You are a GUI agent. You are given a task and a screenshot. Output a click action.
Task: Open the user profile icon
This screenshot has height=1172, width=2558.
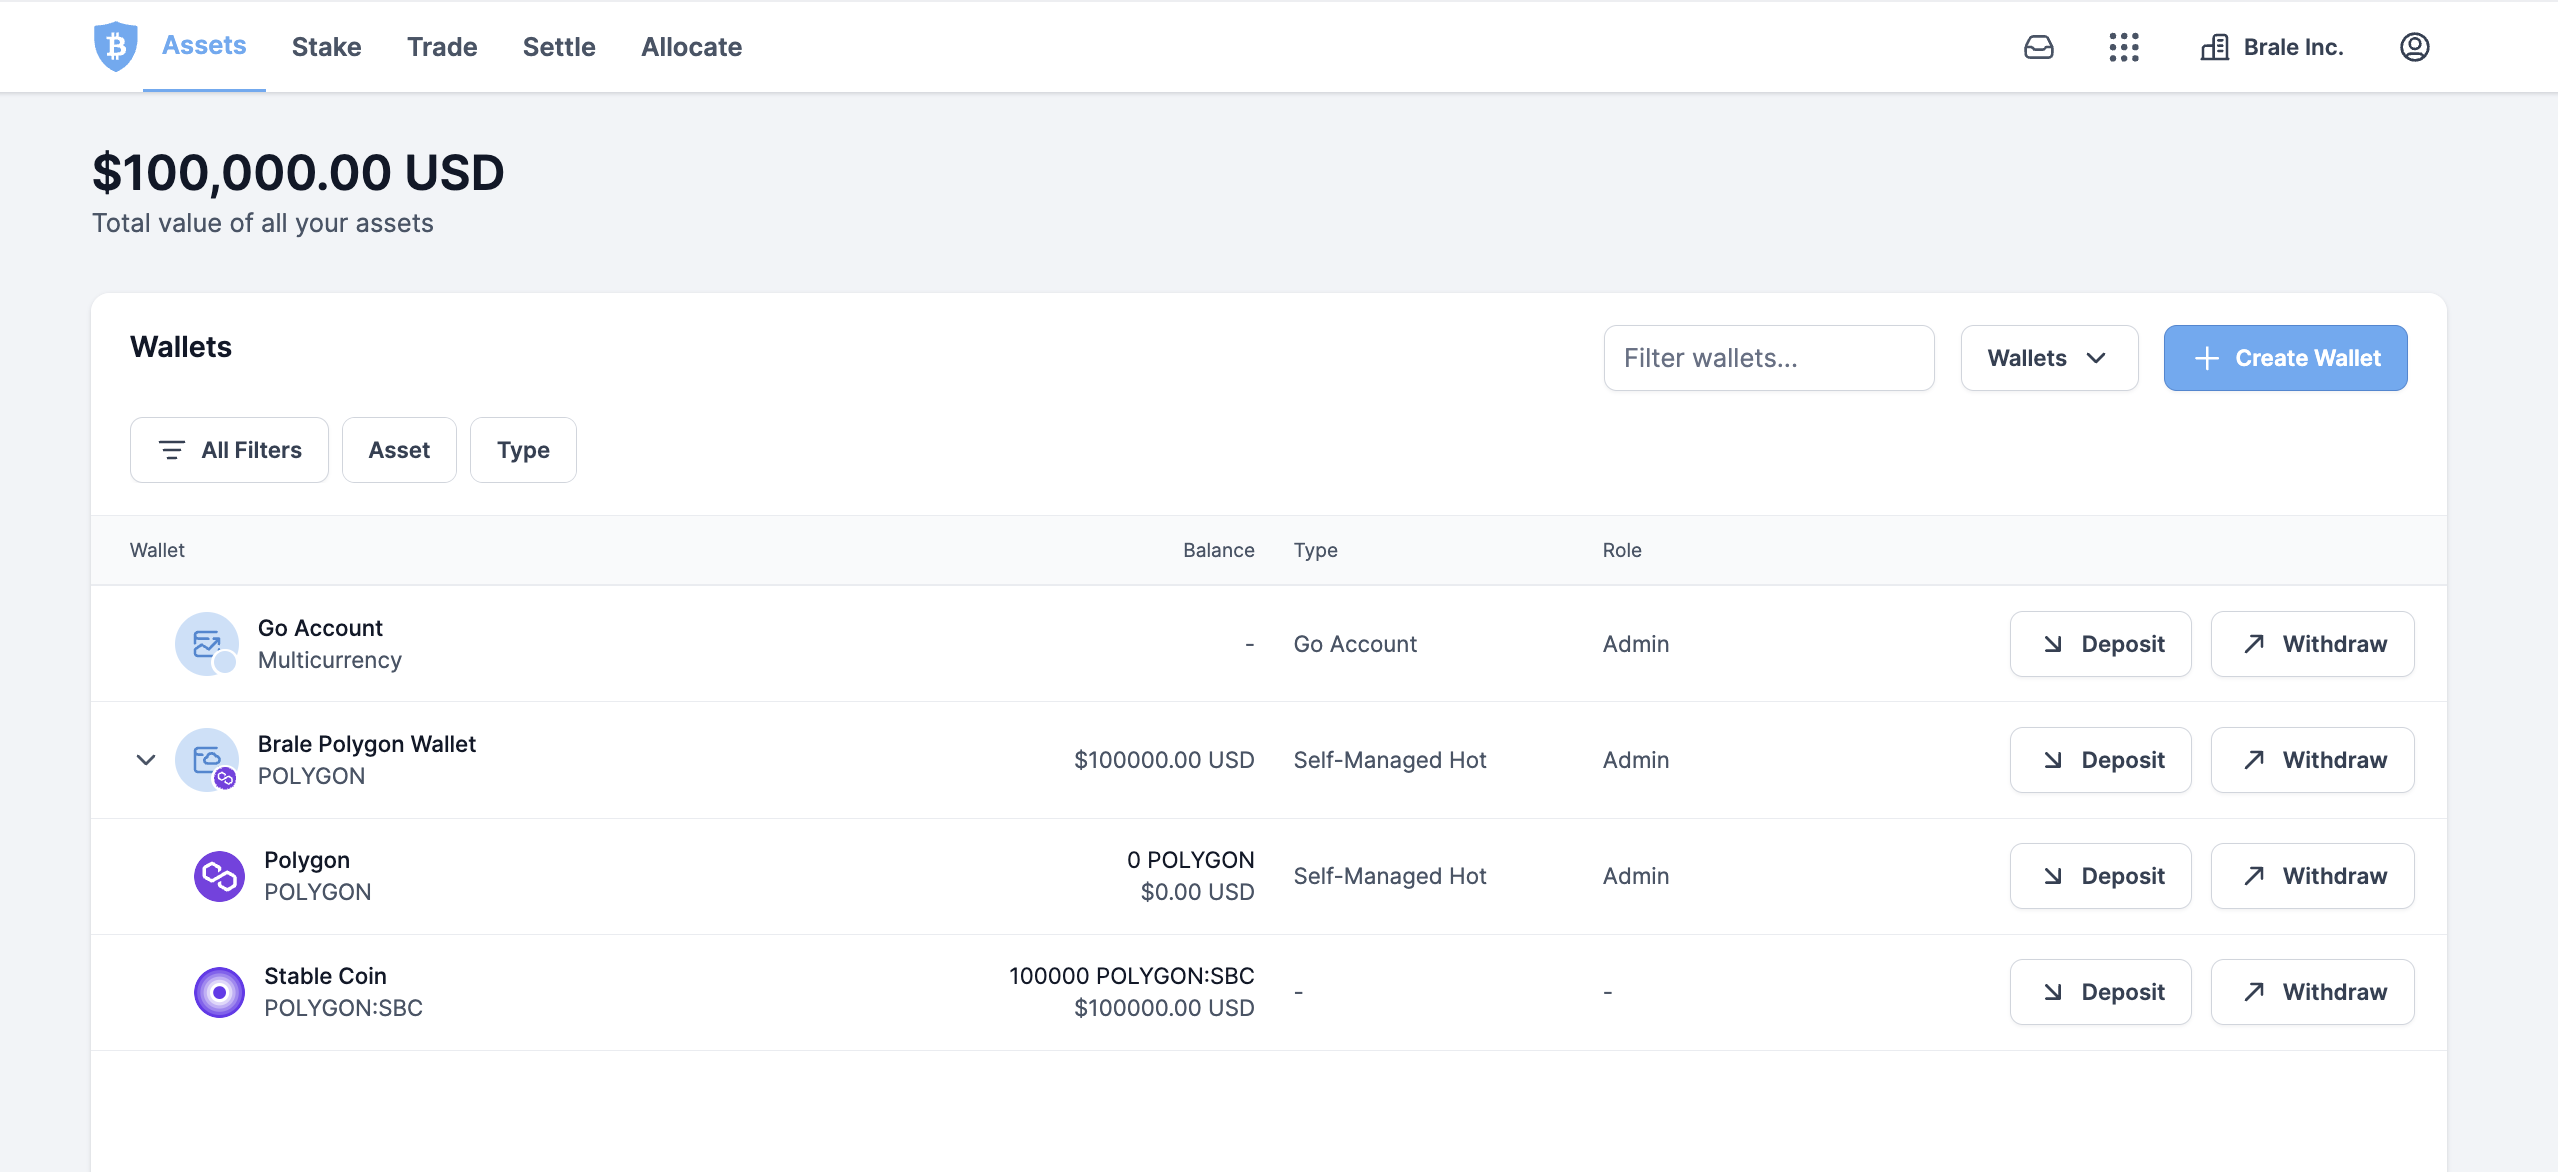click(2414, 47)
